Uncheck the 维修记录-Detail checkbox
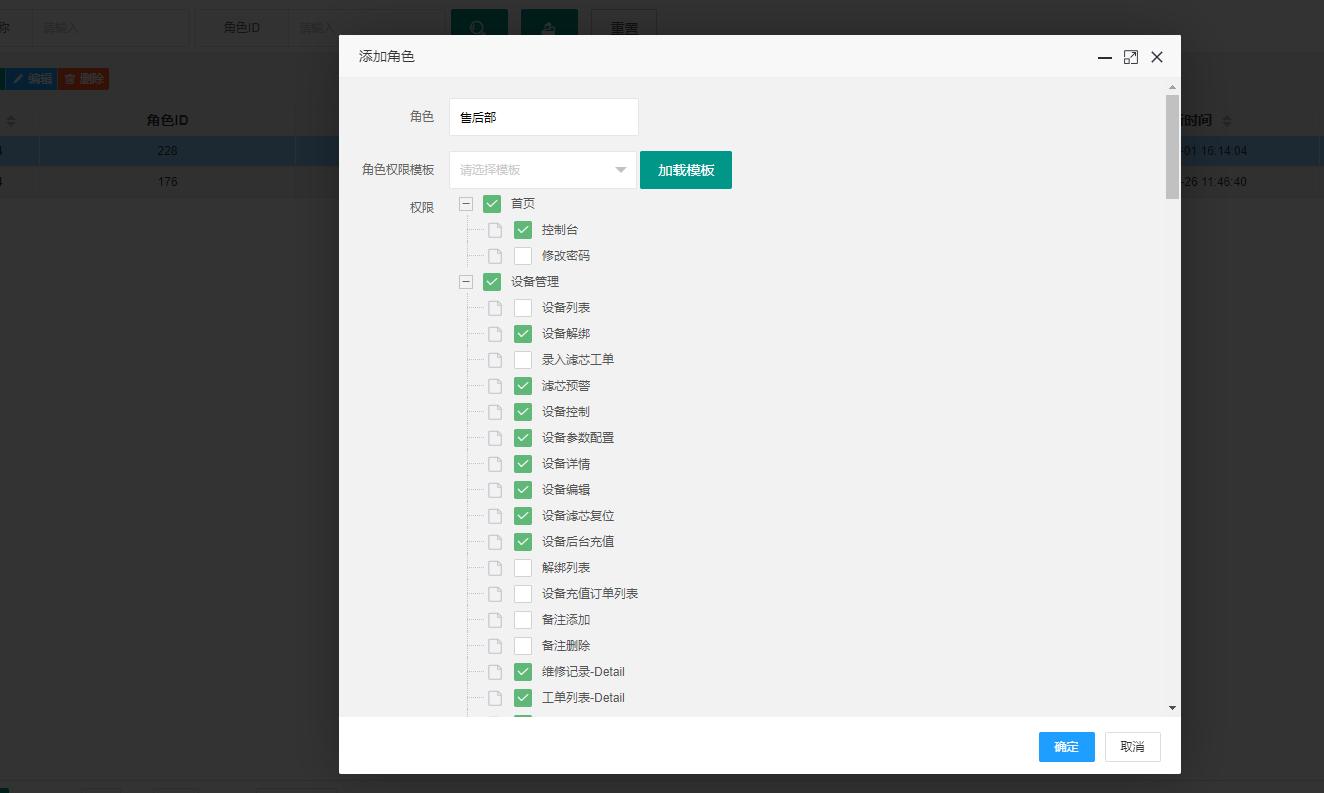 [523, 672]
